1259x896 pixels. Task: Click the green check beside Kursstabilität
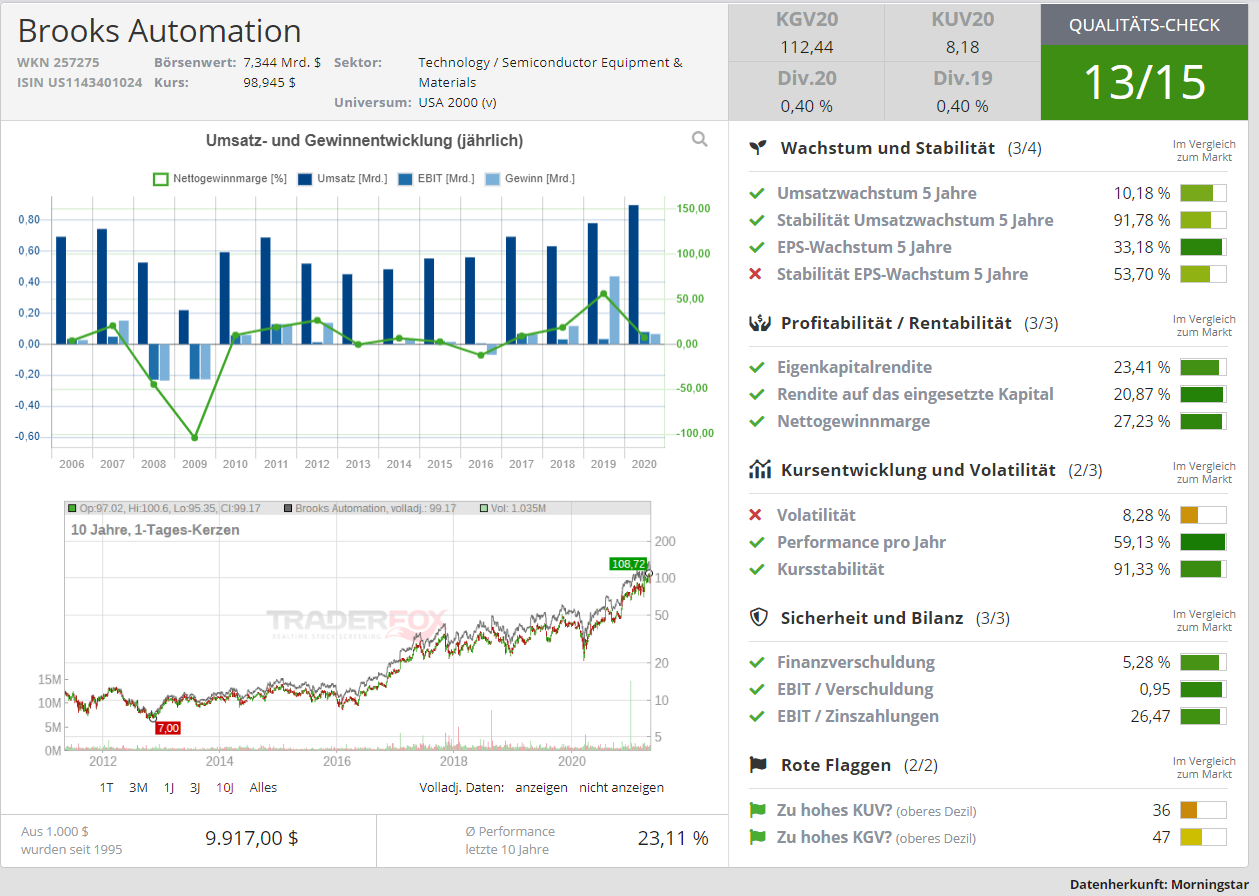pos(757,569)
